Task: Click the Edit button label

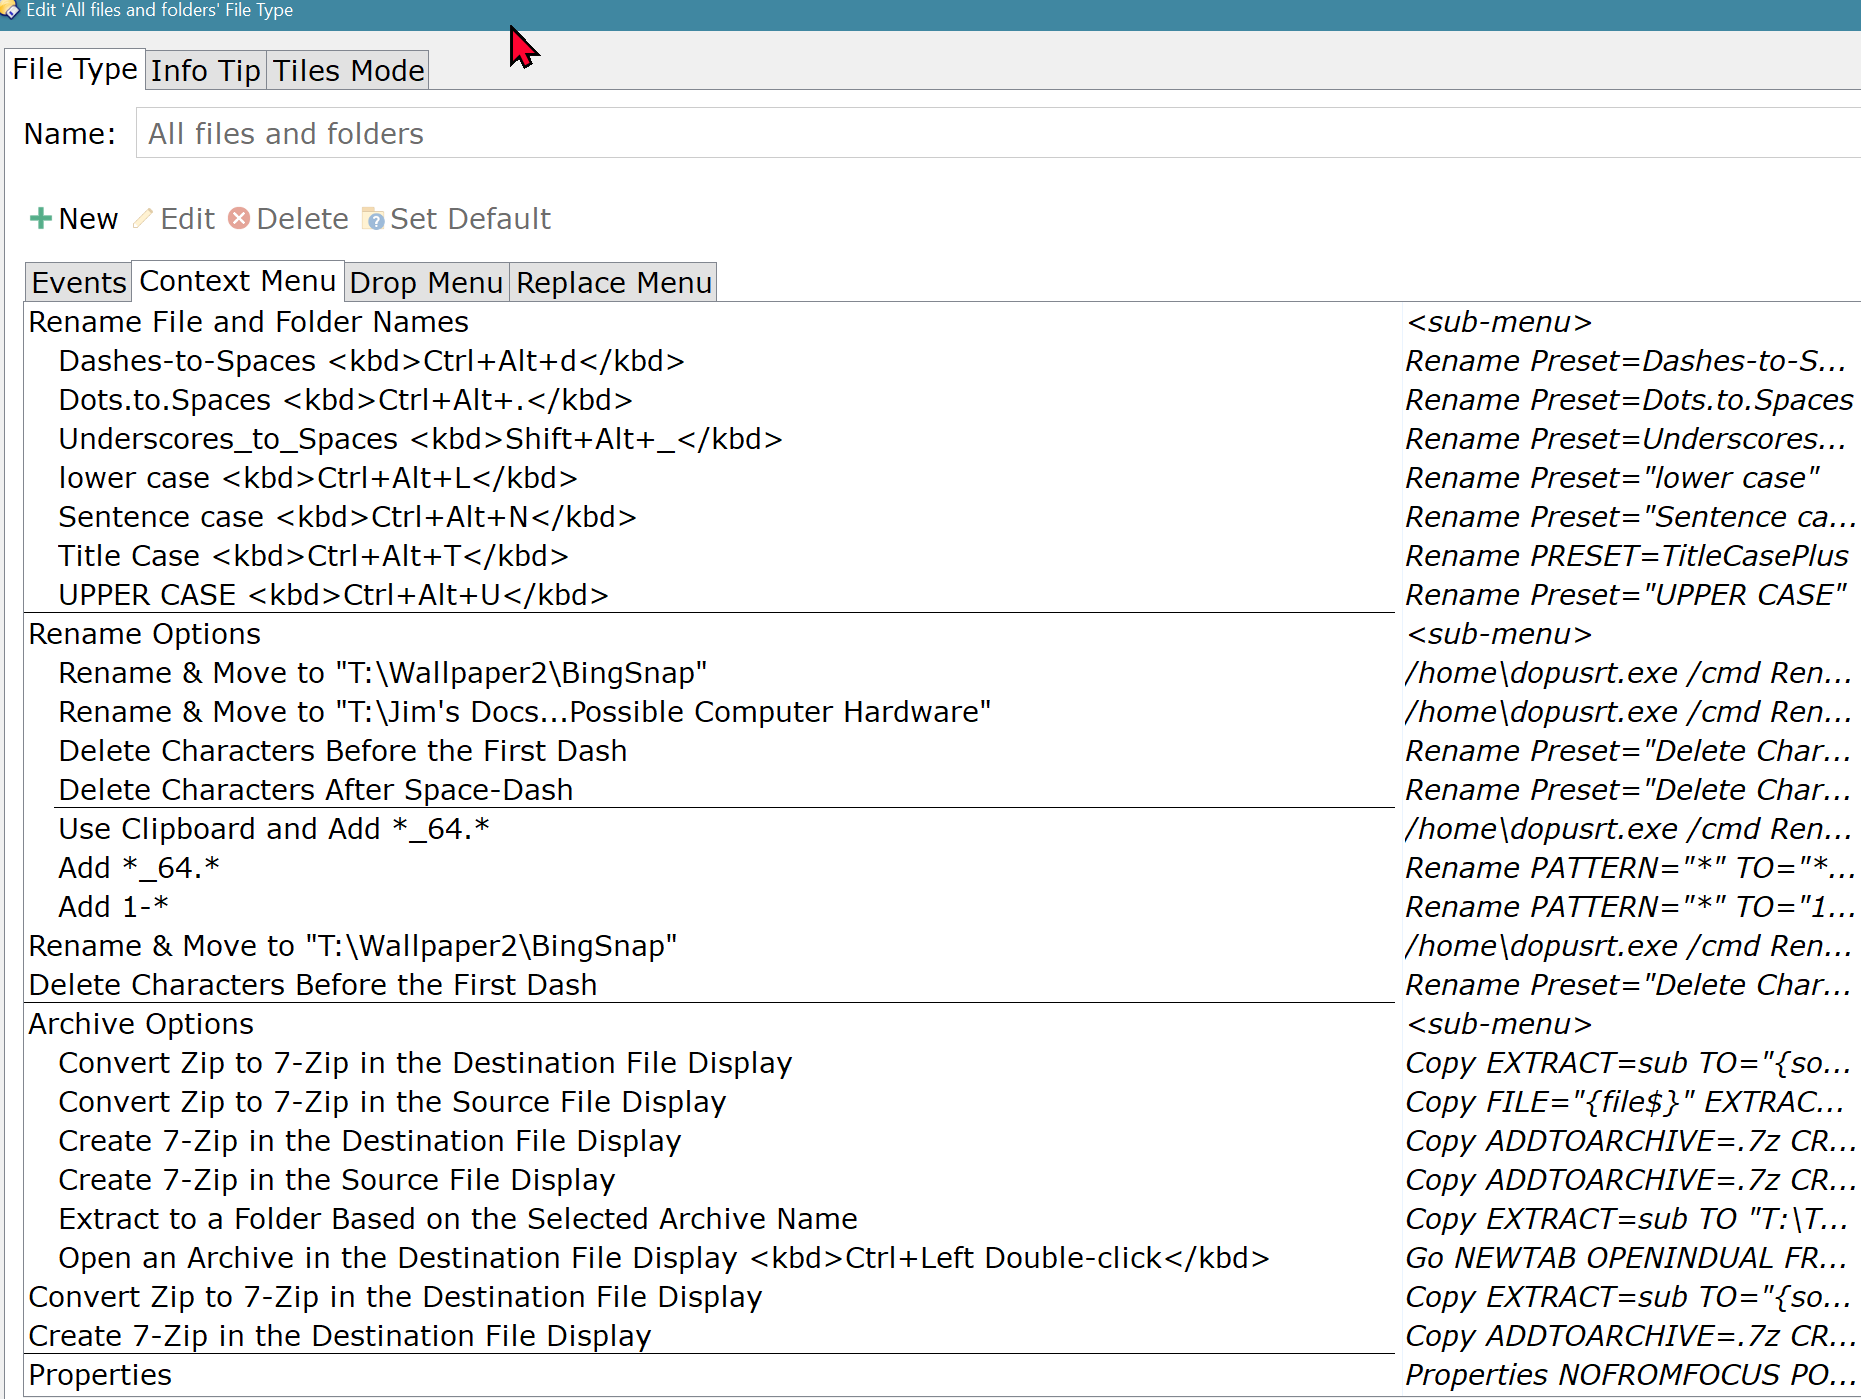Action: (188, 218)
